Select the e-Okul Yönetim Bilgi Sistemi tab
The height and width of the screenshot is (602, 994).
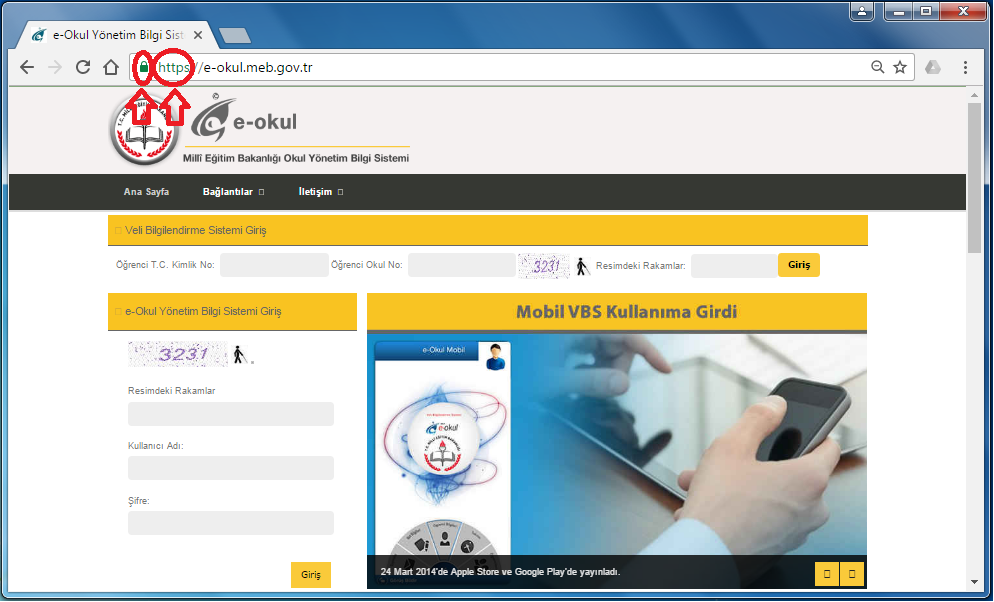pyautogui.click(x=118, y=35)
